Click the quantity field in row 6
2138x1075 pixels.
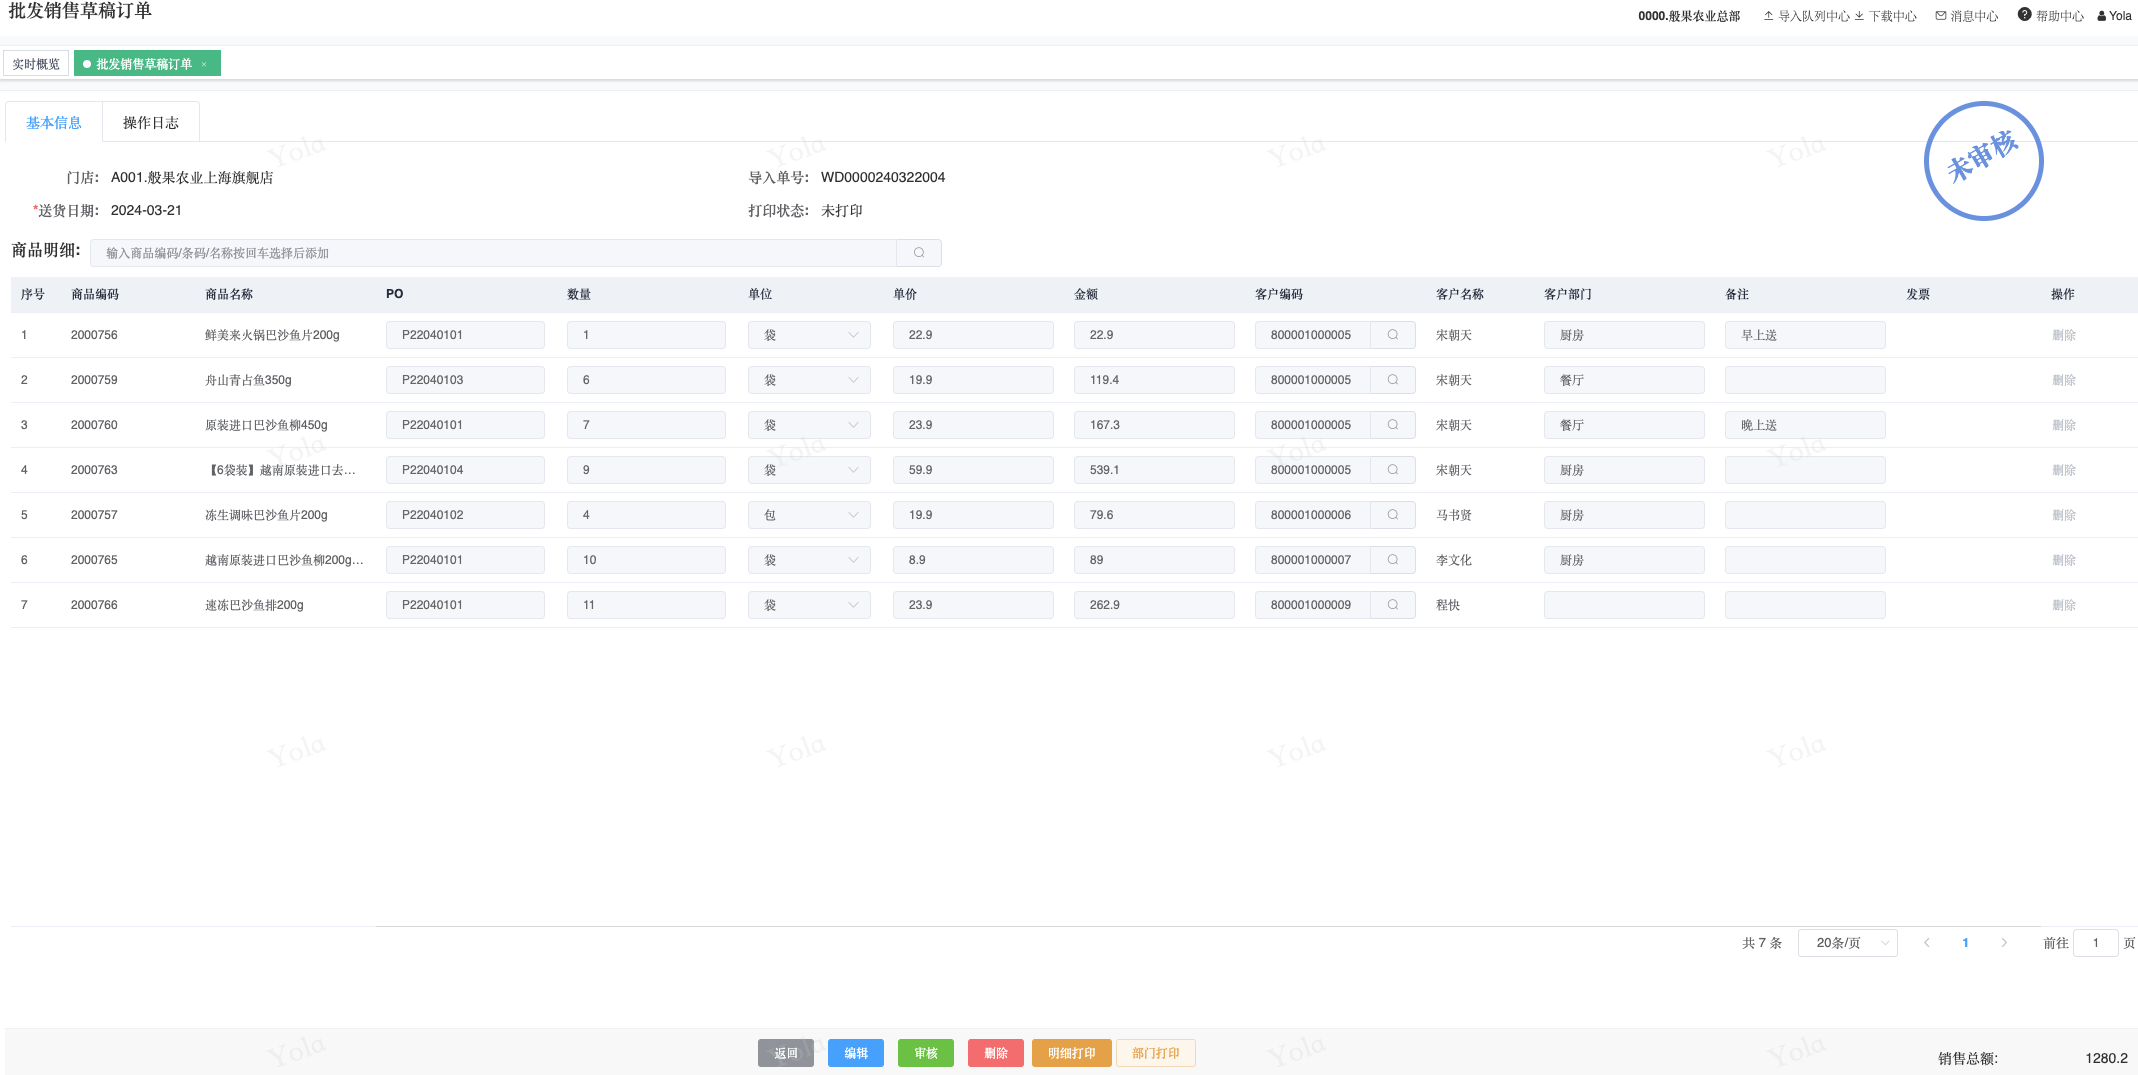coord(645,560)
